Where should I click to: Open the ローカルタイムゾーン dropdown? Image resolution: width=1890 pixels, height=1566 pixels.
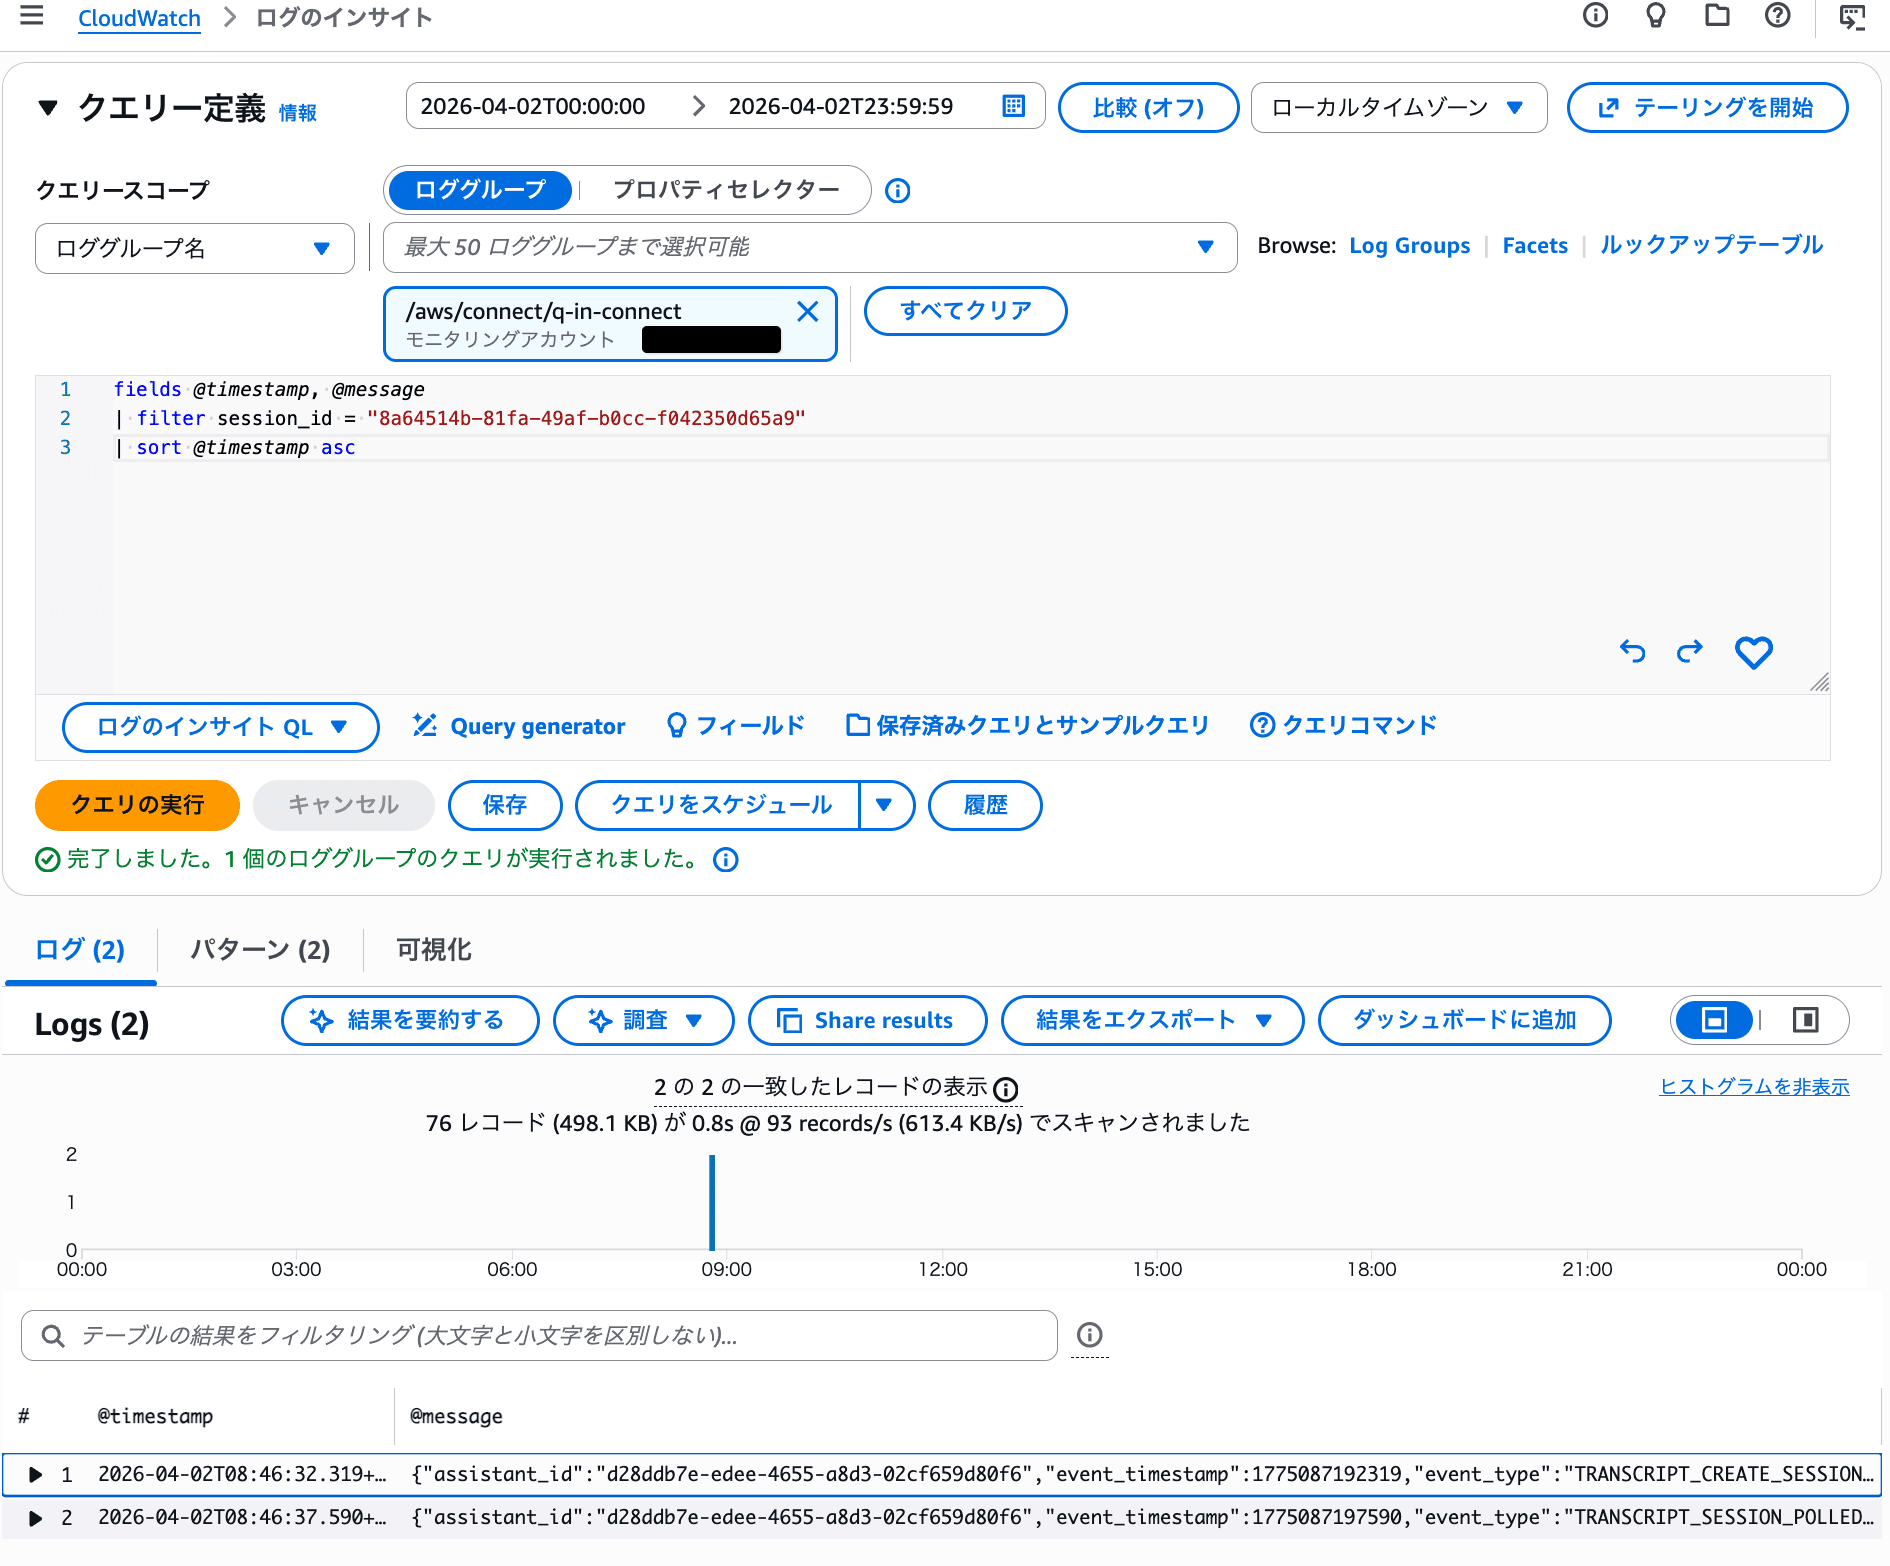pyautogui.click(x=1398, y=108)
